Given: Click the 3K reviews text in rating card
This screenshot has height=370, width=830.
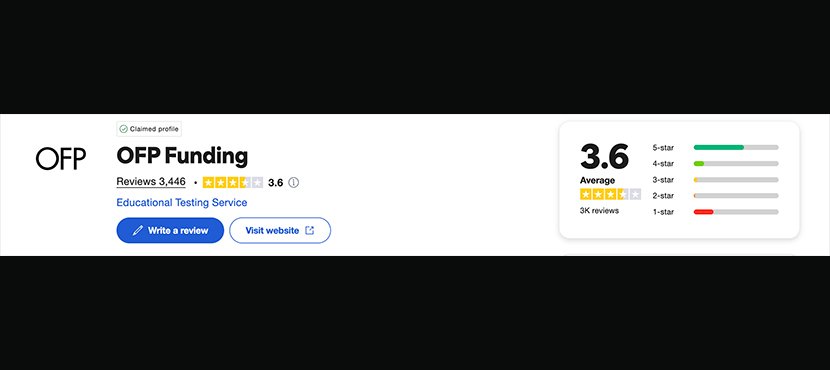Looking at the screenshot, I should point(599,211).
